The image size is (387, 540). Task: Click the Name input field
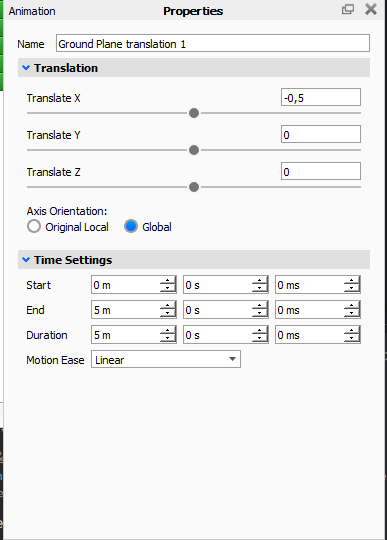[213, 43]
